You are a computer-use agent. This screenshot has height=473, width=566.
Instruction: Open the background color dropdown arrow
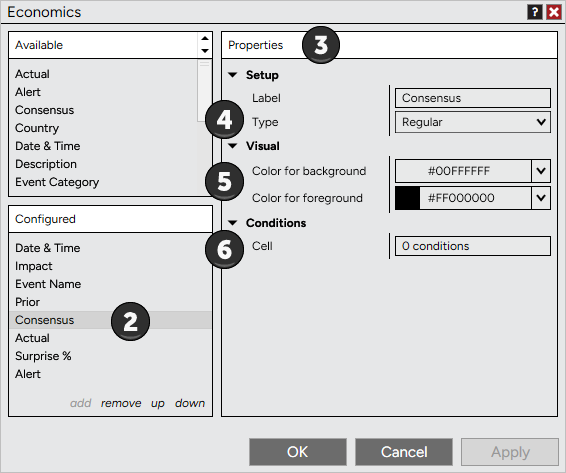point(541,171)
